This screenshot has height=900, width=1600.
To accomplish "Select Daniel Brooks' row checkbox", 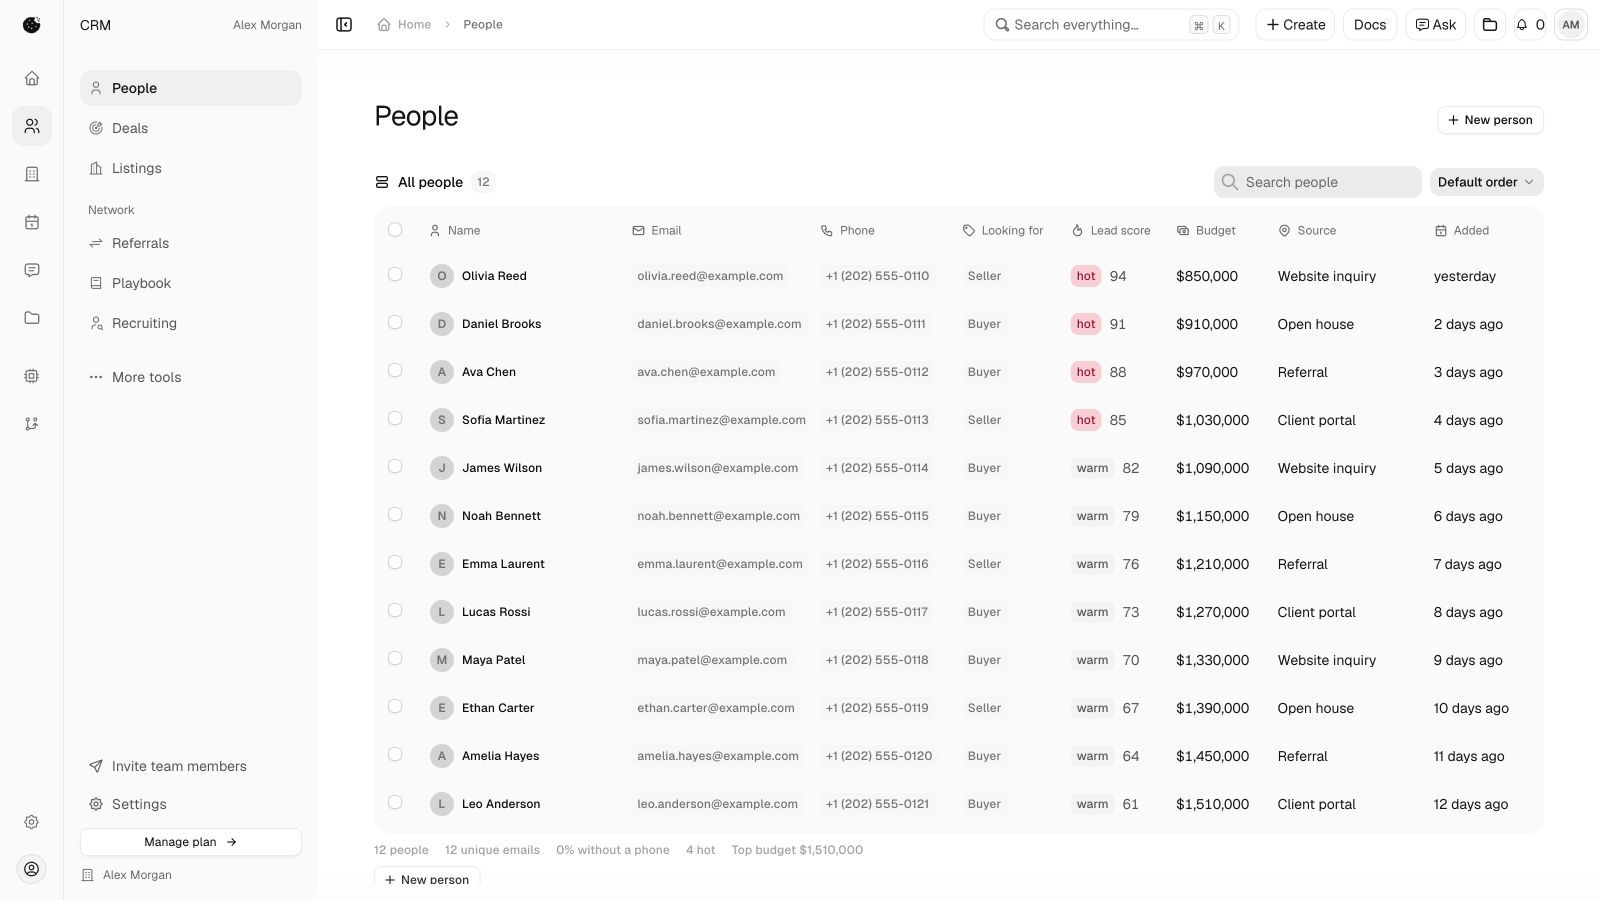I will 395,322.
